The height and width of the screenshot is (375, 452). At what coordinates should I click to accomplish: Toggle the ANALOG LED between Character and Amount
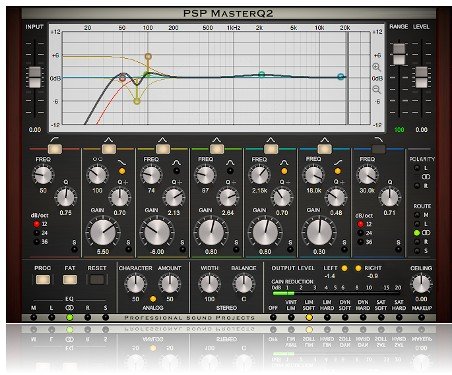click(153, 299)
